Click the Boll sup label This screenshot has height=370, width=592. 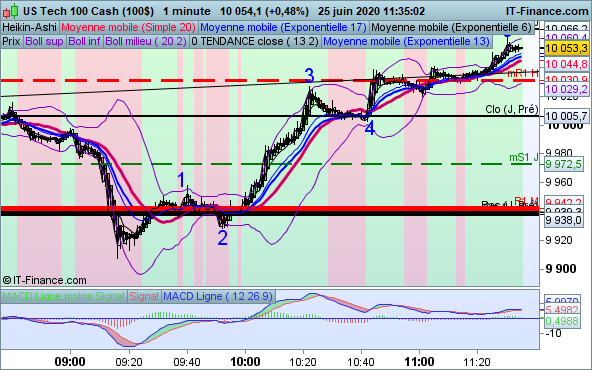[44, 41]
